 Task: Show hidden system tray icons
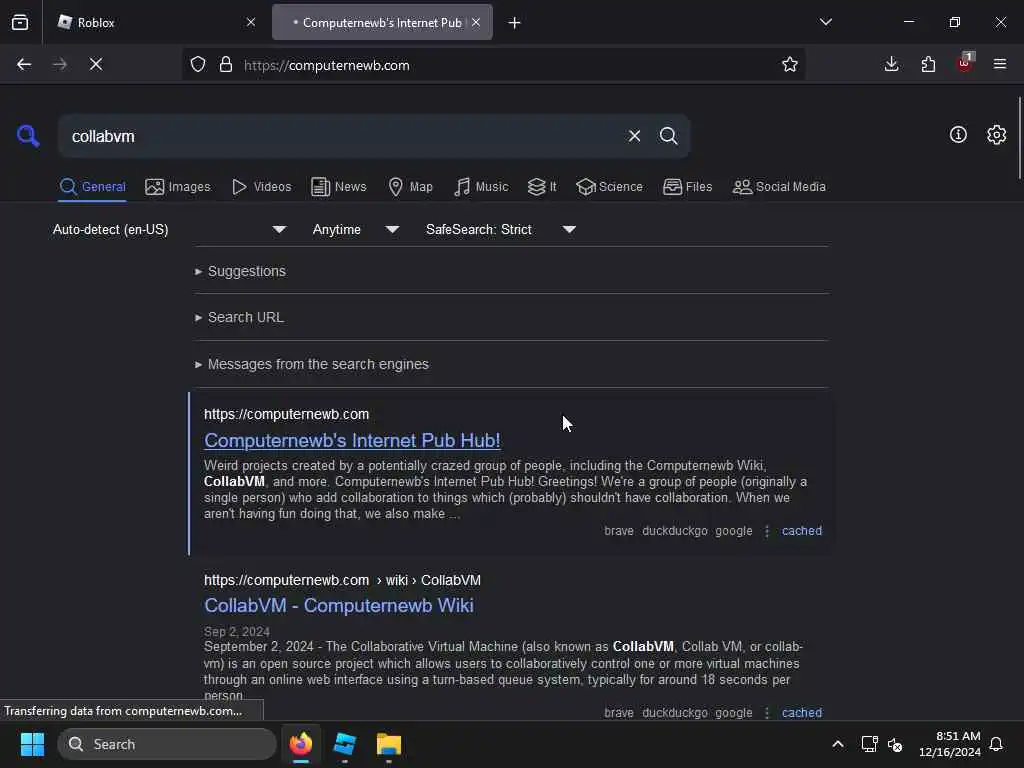click(838, 744)
